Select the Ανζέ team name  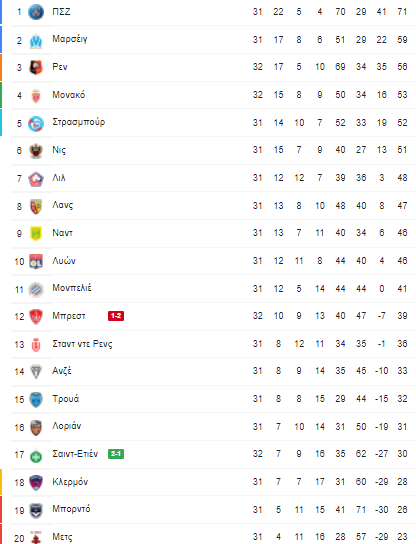[x=62, y=371]
